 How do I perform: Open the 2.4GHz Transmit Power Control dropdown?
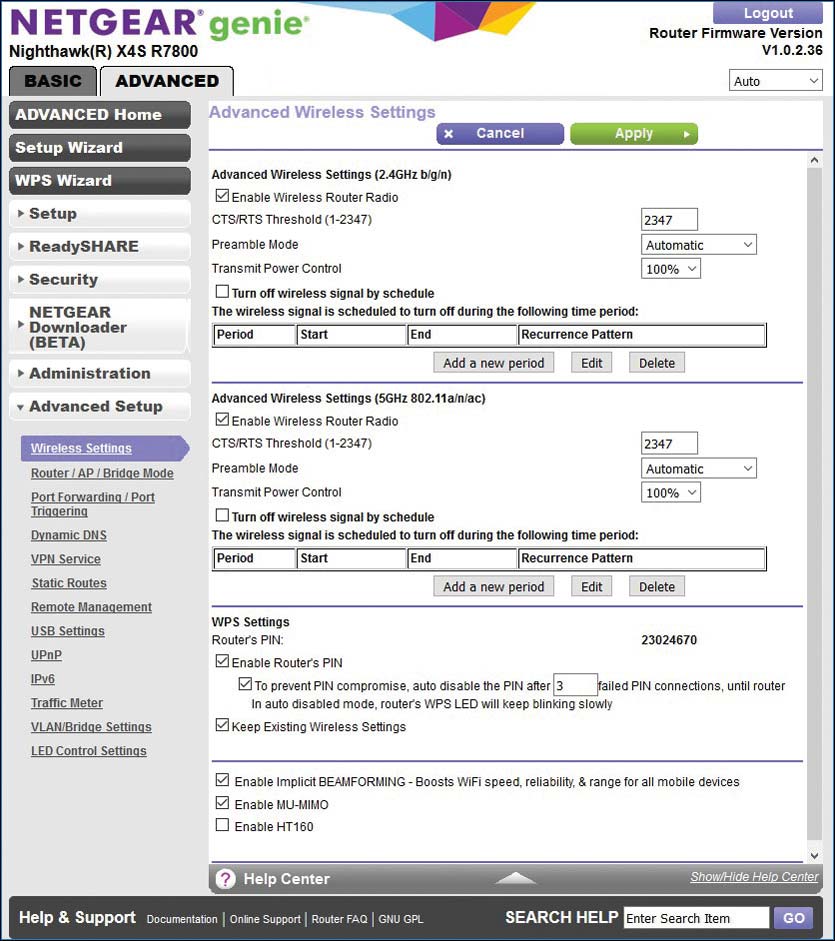(x=671, y=269)
